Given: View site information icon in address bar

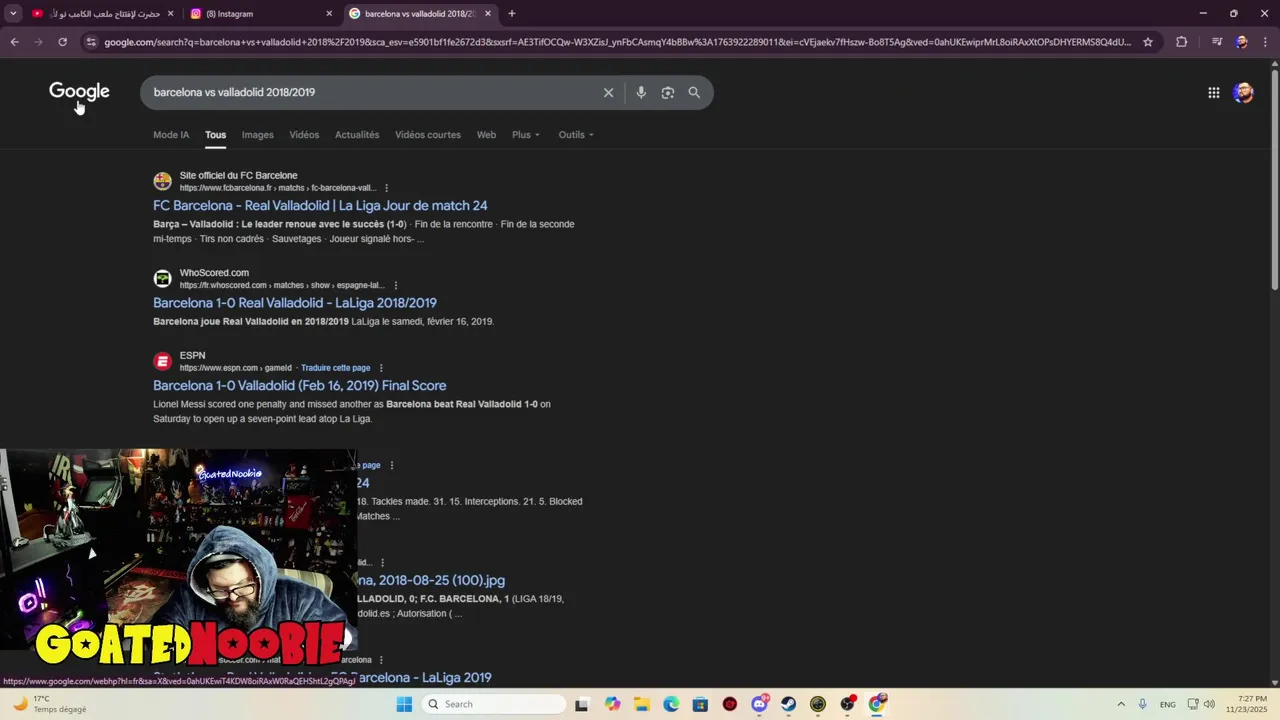Looking at the screenshot, I should 91,42.
